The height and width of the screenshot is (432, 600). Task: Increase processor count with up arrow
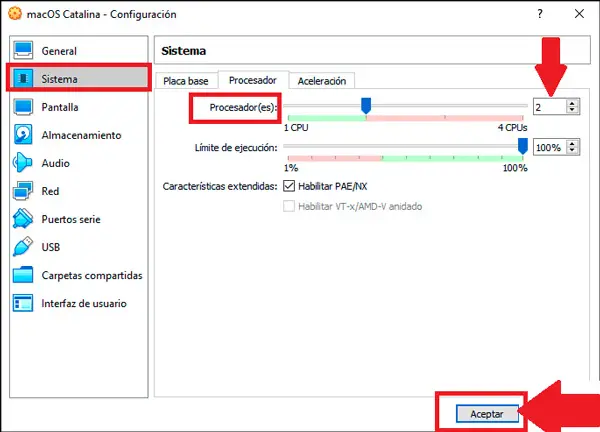[572, 102]
